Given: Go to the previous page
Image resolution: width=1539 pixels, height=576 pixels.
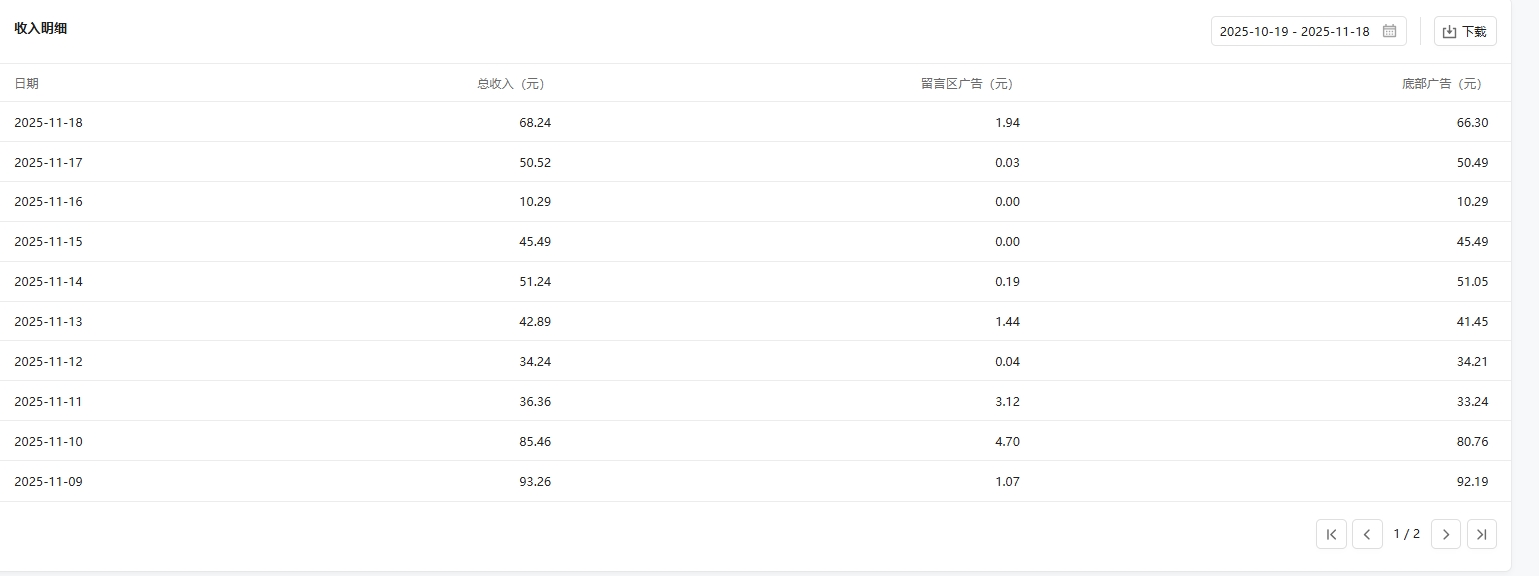Looking at the screenshot, I should (x=1367, y=534).
